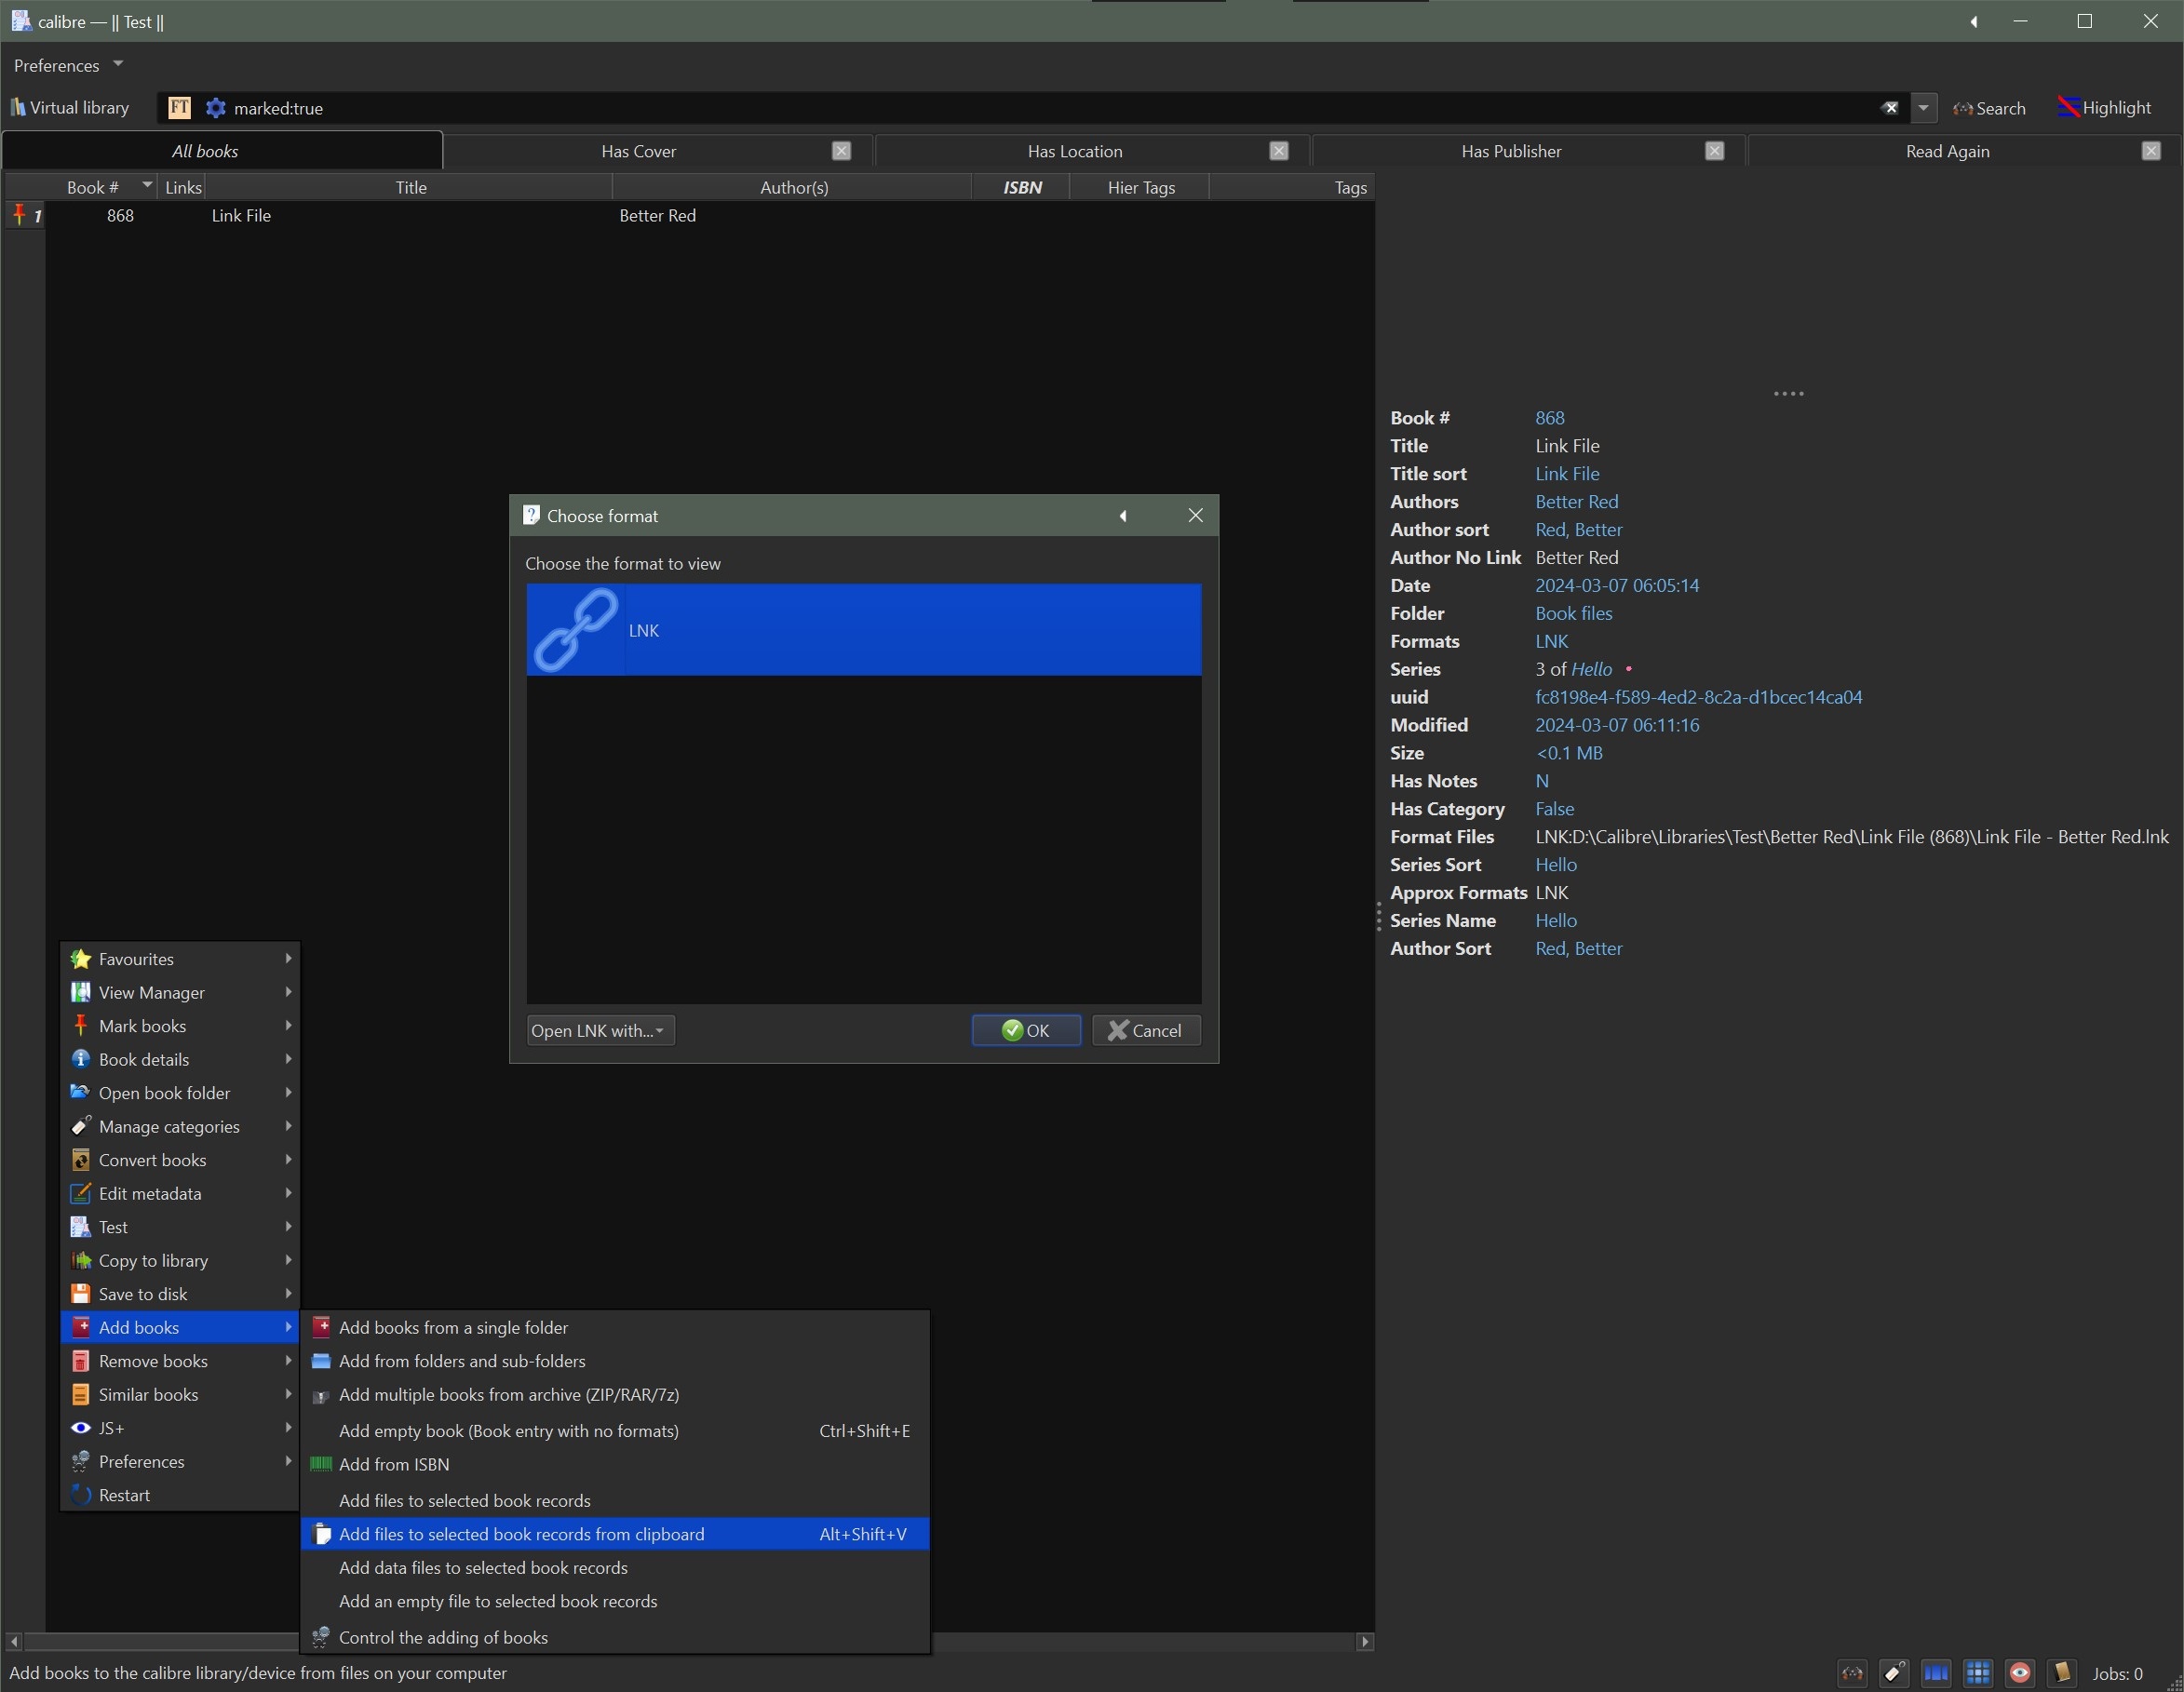Click the blue gear icon in search bar
Image resolution: width=2184 pixels, height=1692 pixels.
coord(215,108)
